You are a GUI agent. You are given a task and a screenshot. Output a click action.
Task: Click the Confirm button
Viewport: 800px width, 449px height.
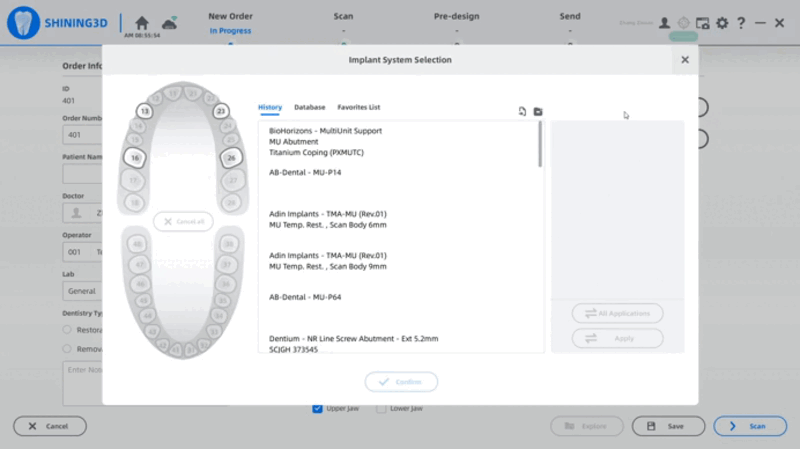click(x=401, y=382)
